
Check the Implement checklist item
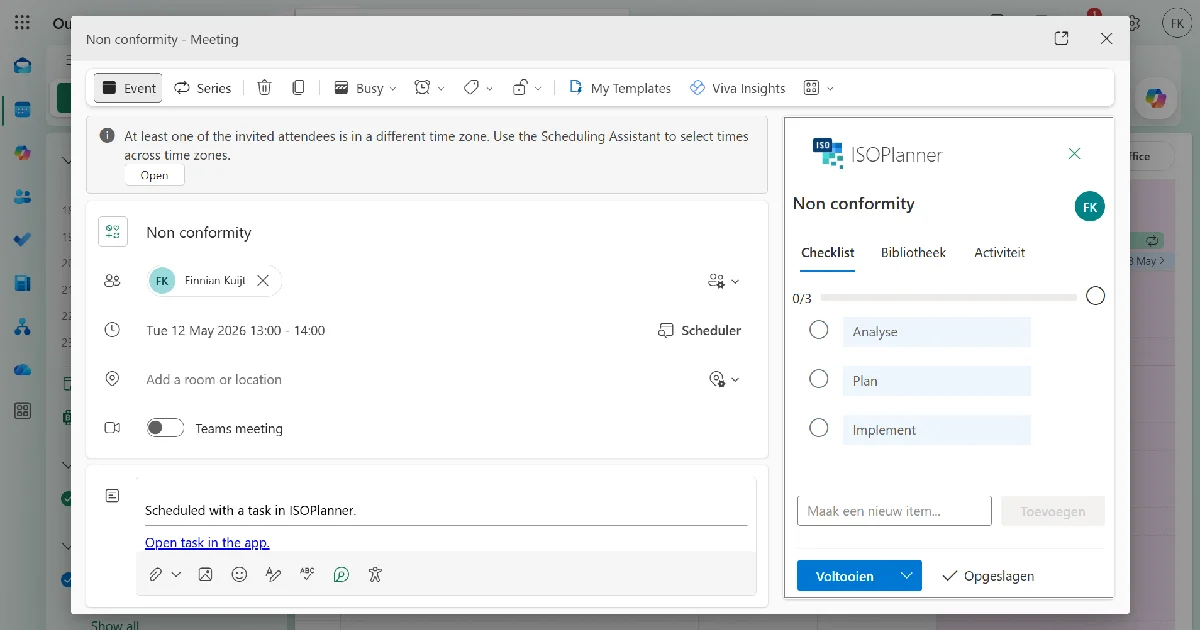pyautogui.click(x=818, y=427)
